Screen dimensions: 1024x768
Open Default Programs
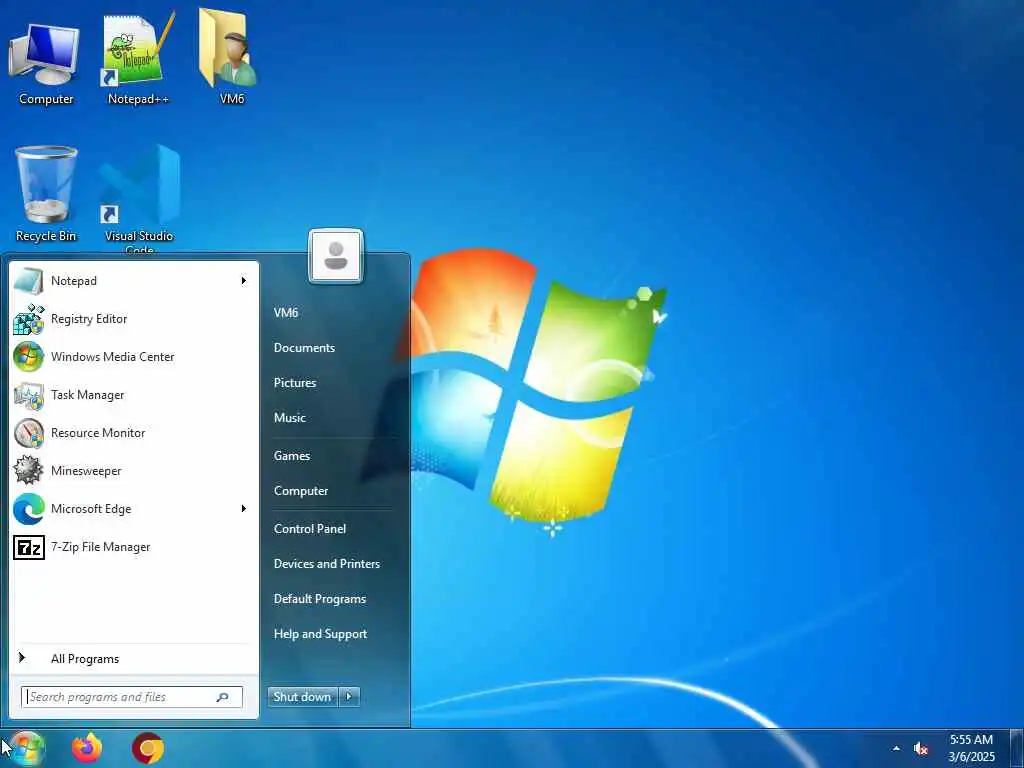(320, 600)
